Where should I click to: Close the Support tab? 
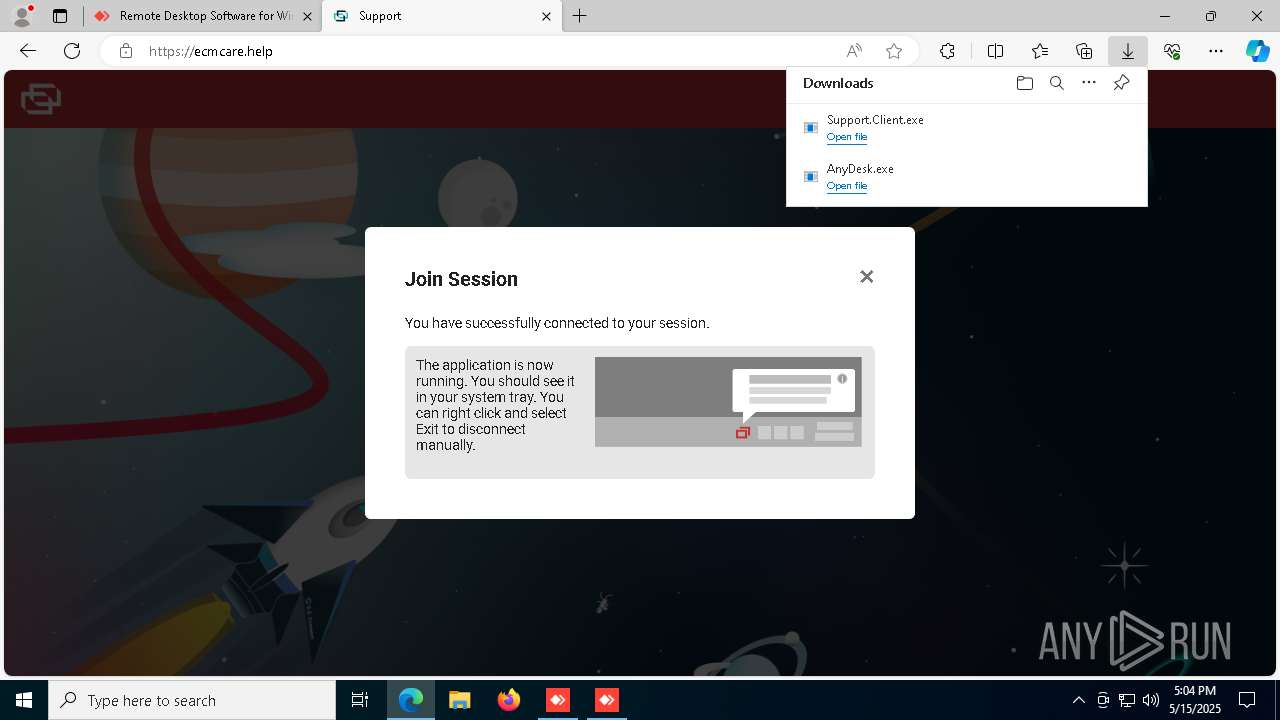pos(546,16)
